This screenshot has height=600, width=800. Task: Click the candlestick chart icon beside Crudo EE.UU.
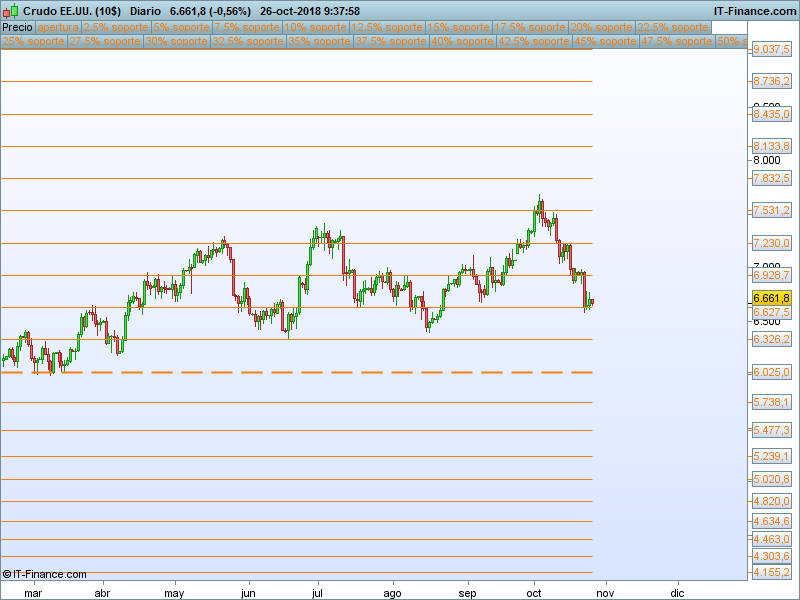tap(11, 11)
